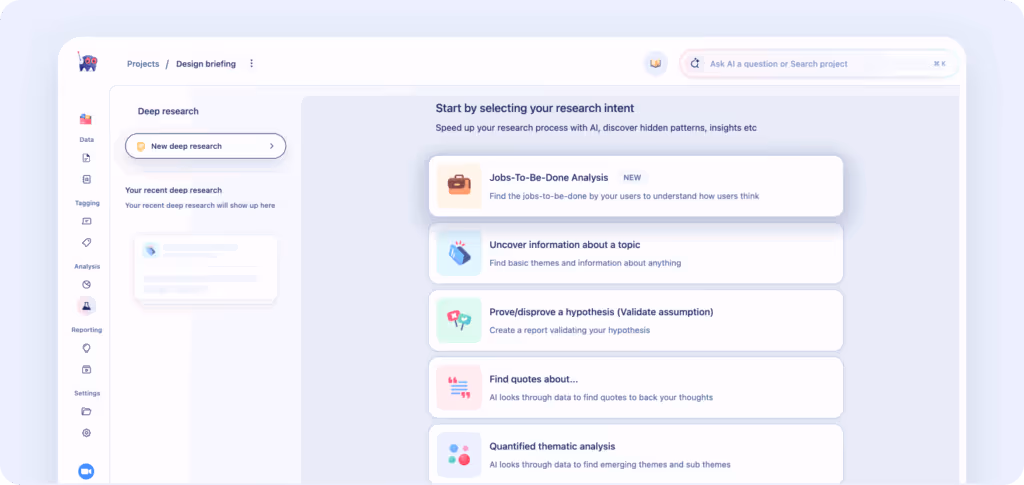This screenshot has width=1024, height=485.
Task: Click the chevron on New deep research button
Action: 272,146
